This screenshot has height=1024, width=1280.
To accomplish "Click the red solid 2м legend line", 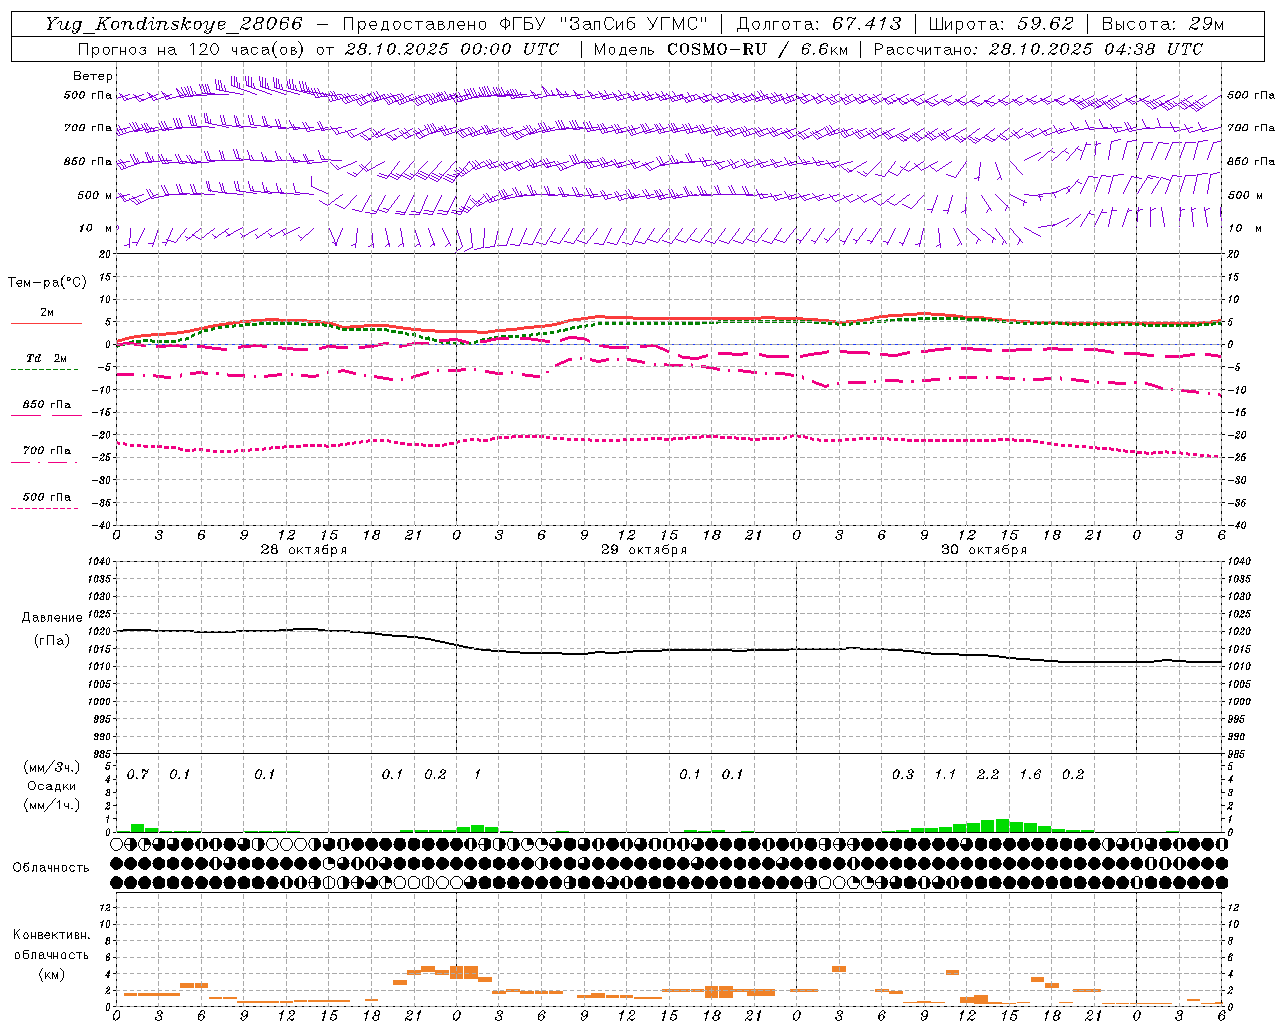I will pos(47,323).
